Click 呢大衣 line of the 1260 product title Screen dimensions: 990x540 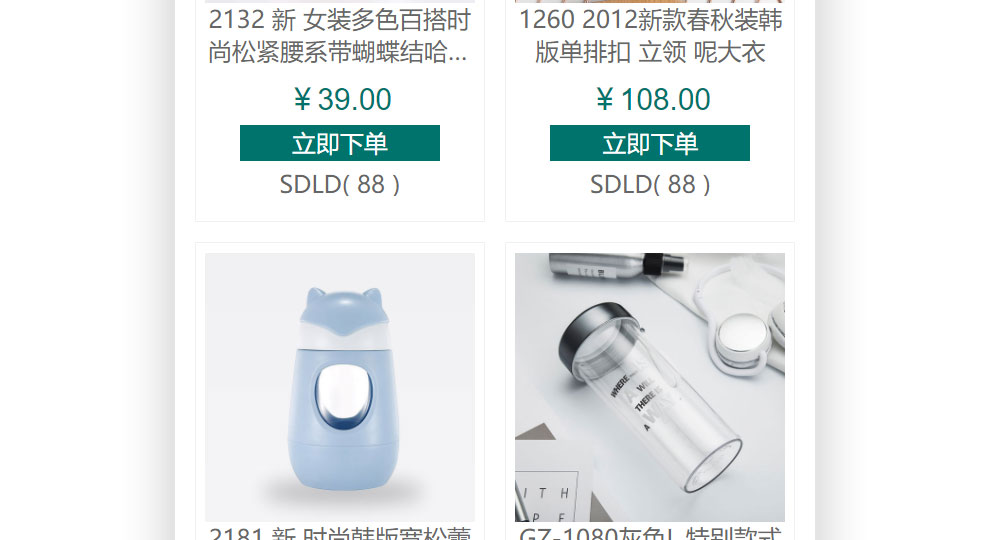click(729, 52)
